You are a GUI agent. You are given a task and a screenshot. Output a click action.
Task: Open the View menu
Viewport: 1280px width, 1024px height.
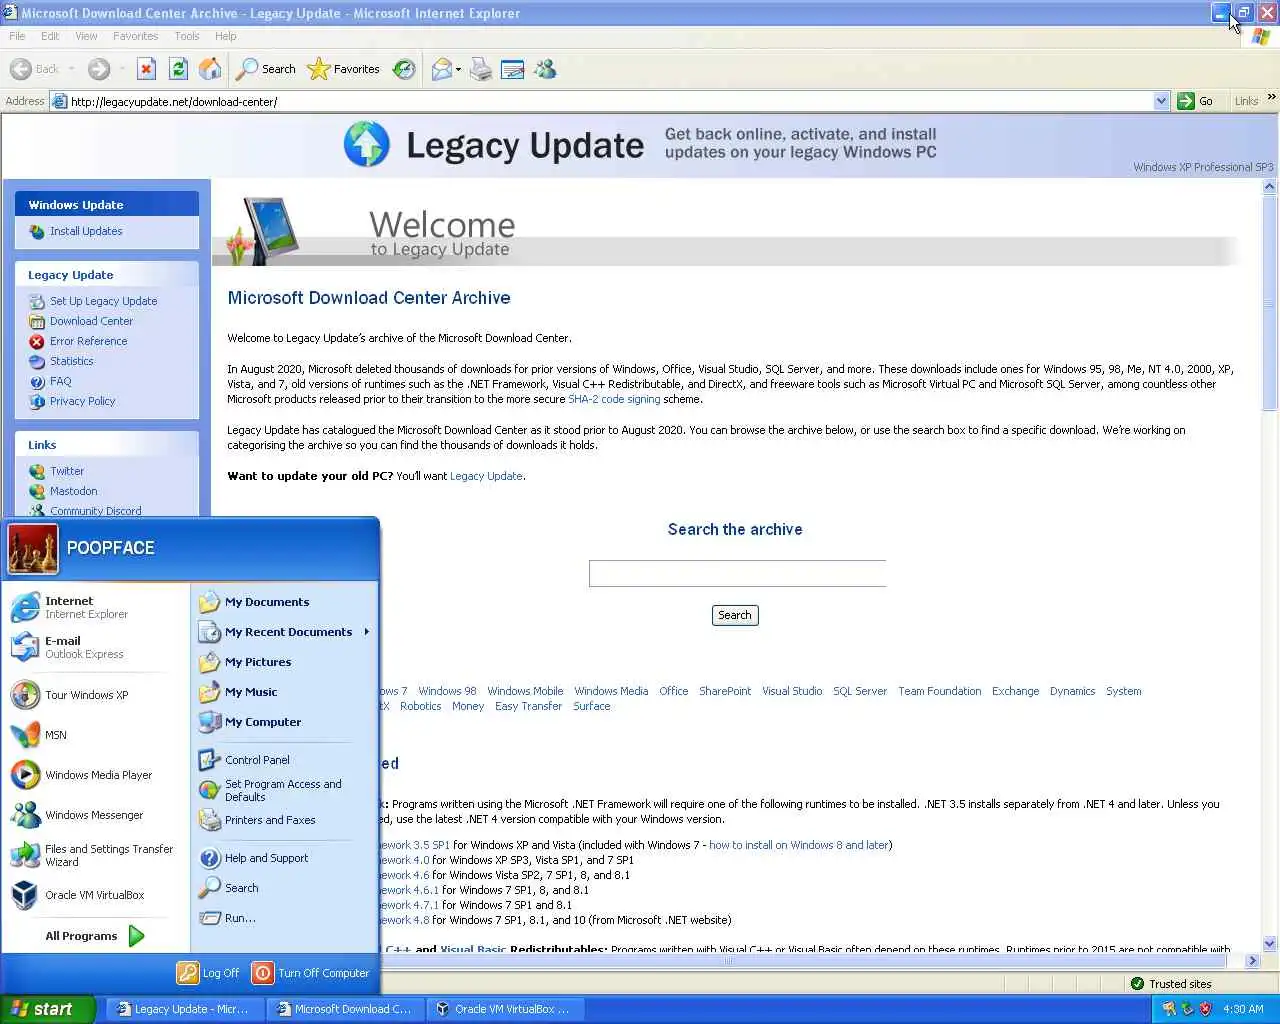[86, 36]
